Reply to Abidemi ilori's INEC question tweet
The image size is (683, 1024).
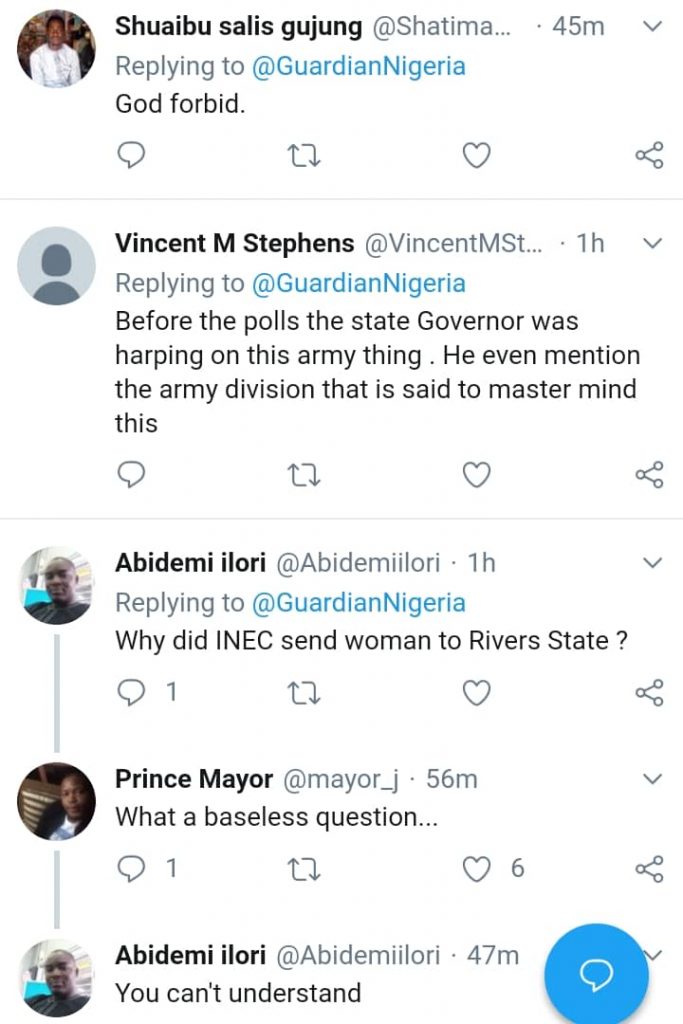(x=132, y=692)
